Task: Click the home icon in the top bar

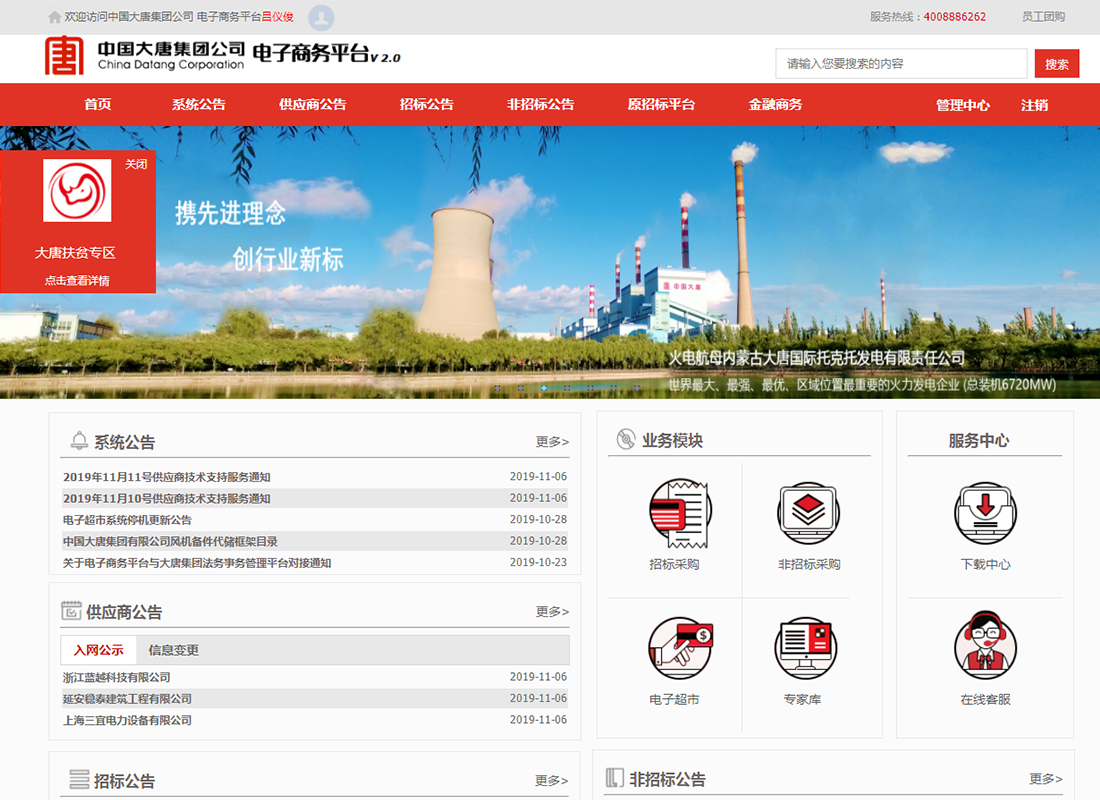Action: 54,17
